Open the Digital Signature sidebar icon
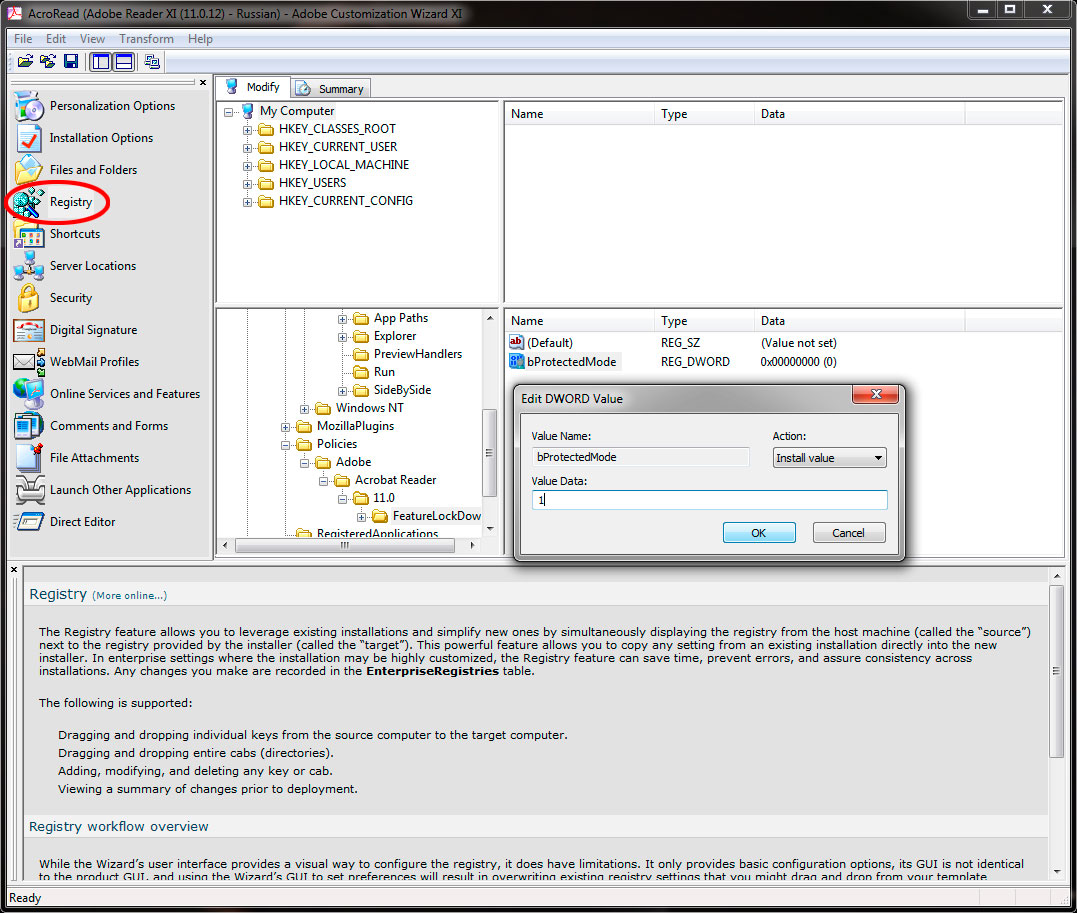The width and height of the screenshot is (1077, 913). pyautogui.click(x=29, y=330)
